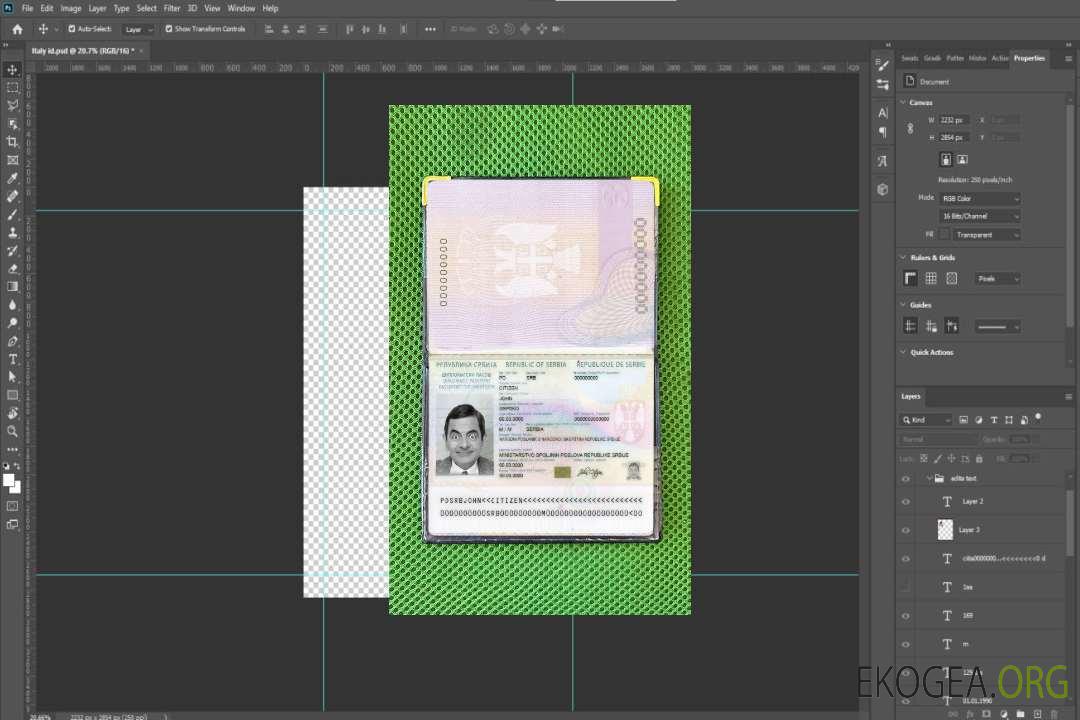The image size is (1080, 720).
Task: Open the guide line style dropdown
Action: pyautogui.click(x=998, y=327)
